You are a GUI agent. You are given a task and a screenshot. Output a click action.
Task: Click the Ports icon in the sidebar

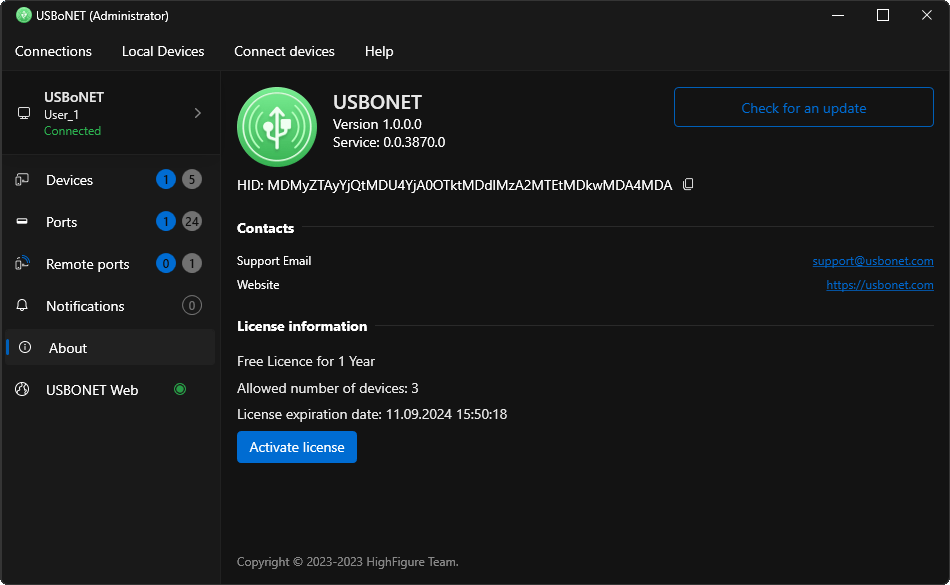pyautogui.click(x=22, y=222)
